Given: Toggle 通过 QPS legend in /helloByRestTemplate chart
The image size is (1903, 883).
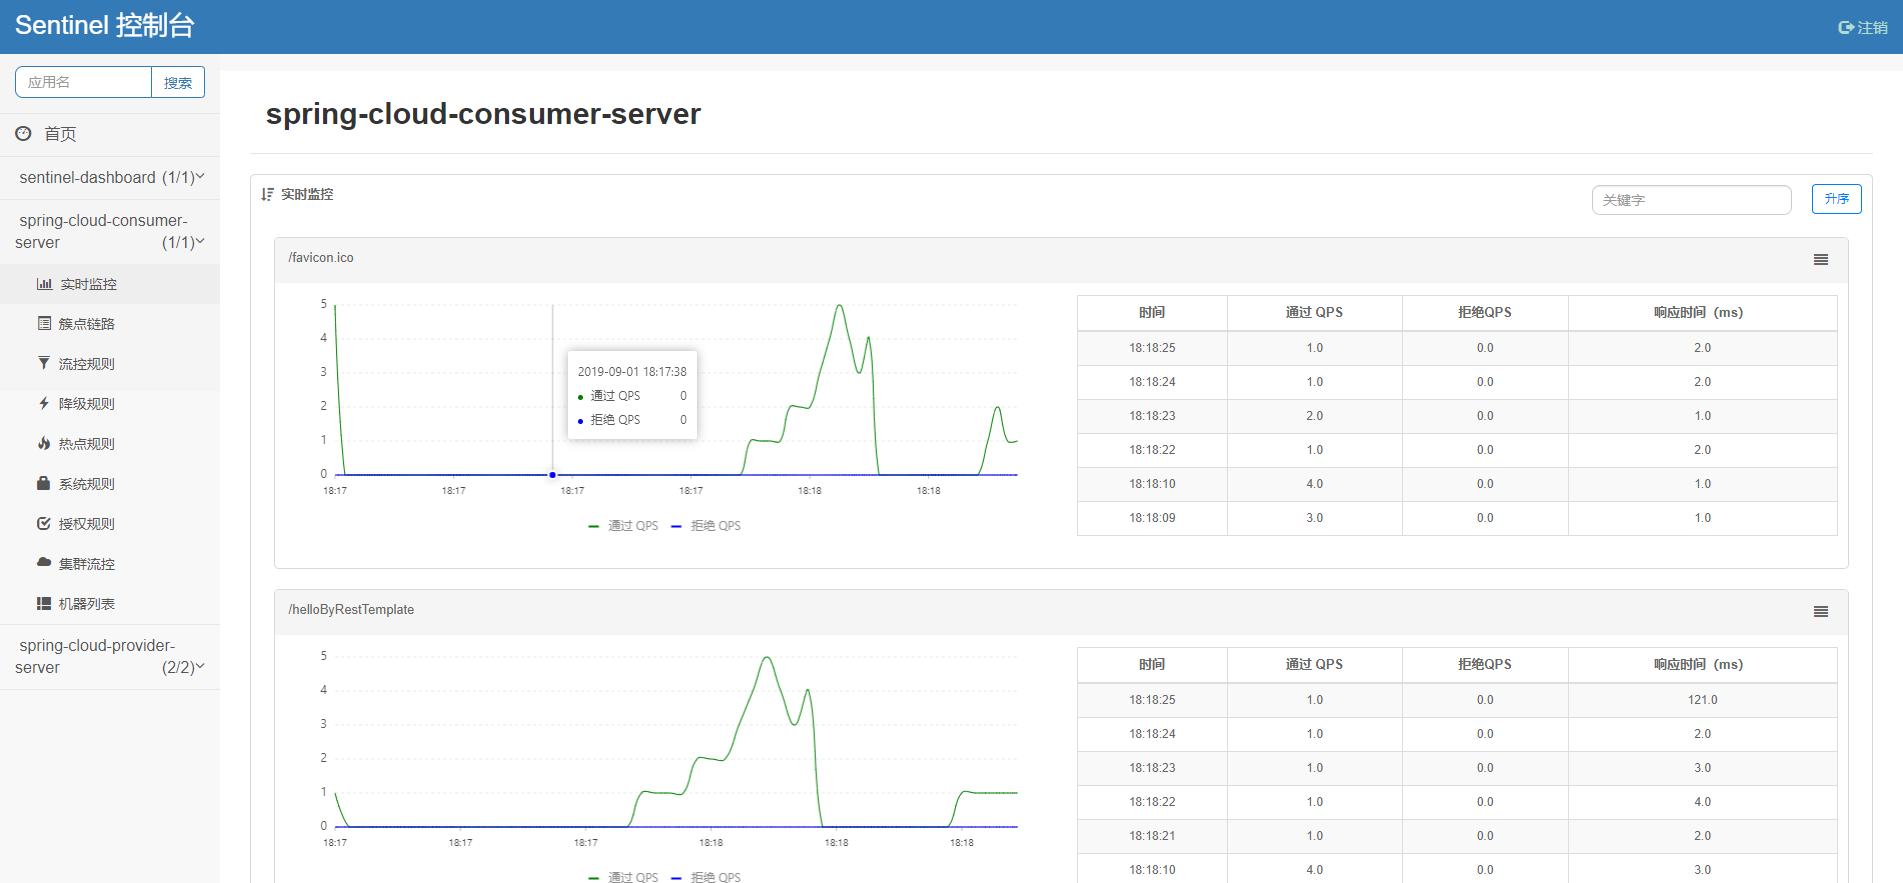Looking at the screenshot, I should (623, 877).
